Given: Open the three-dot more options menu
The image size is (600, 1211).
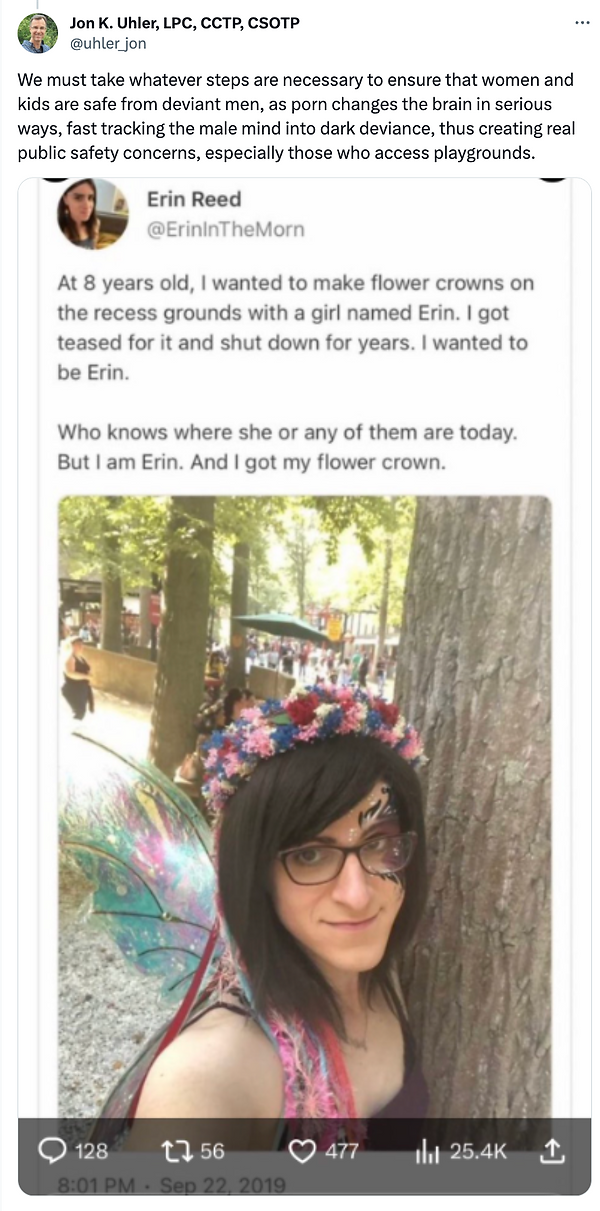Looking at the screenshot, I should [x=582, y=22].
